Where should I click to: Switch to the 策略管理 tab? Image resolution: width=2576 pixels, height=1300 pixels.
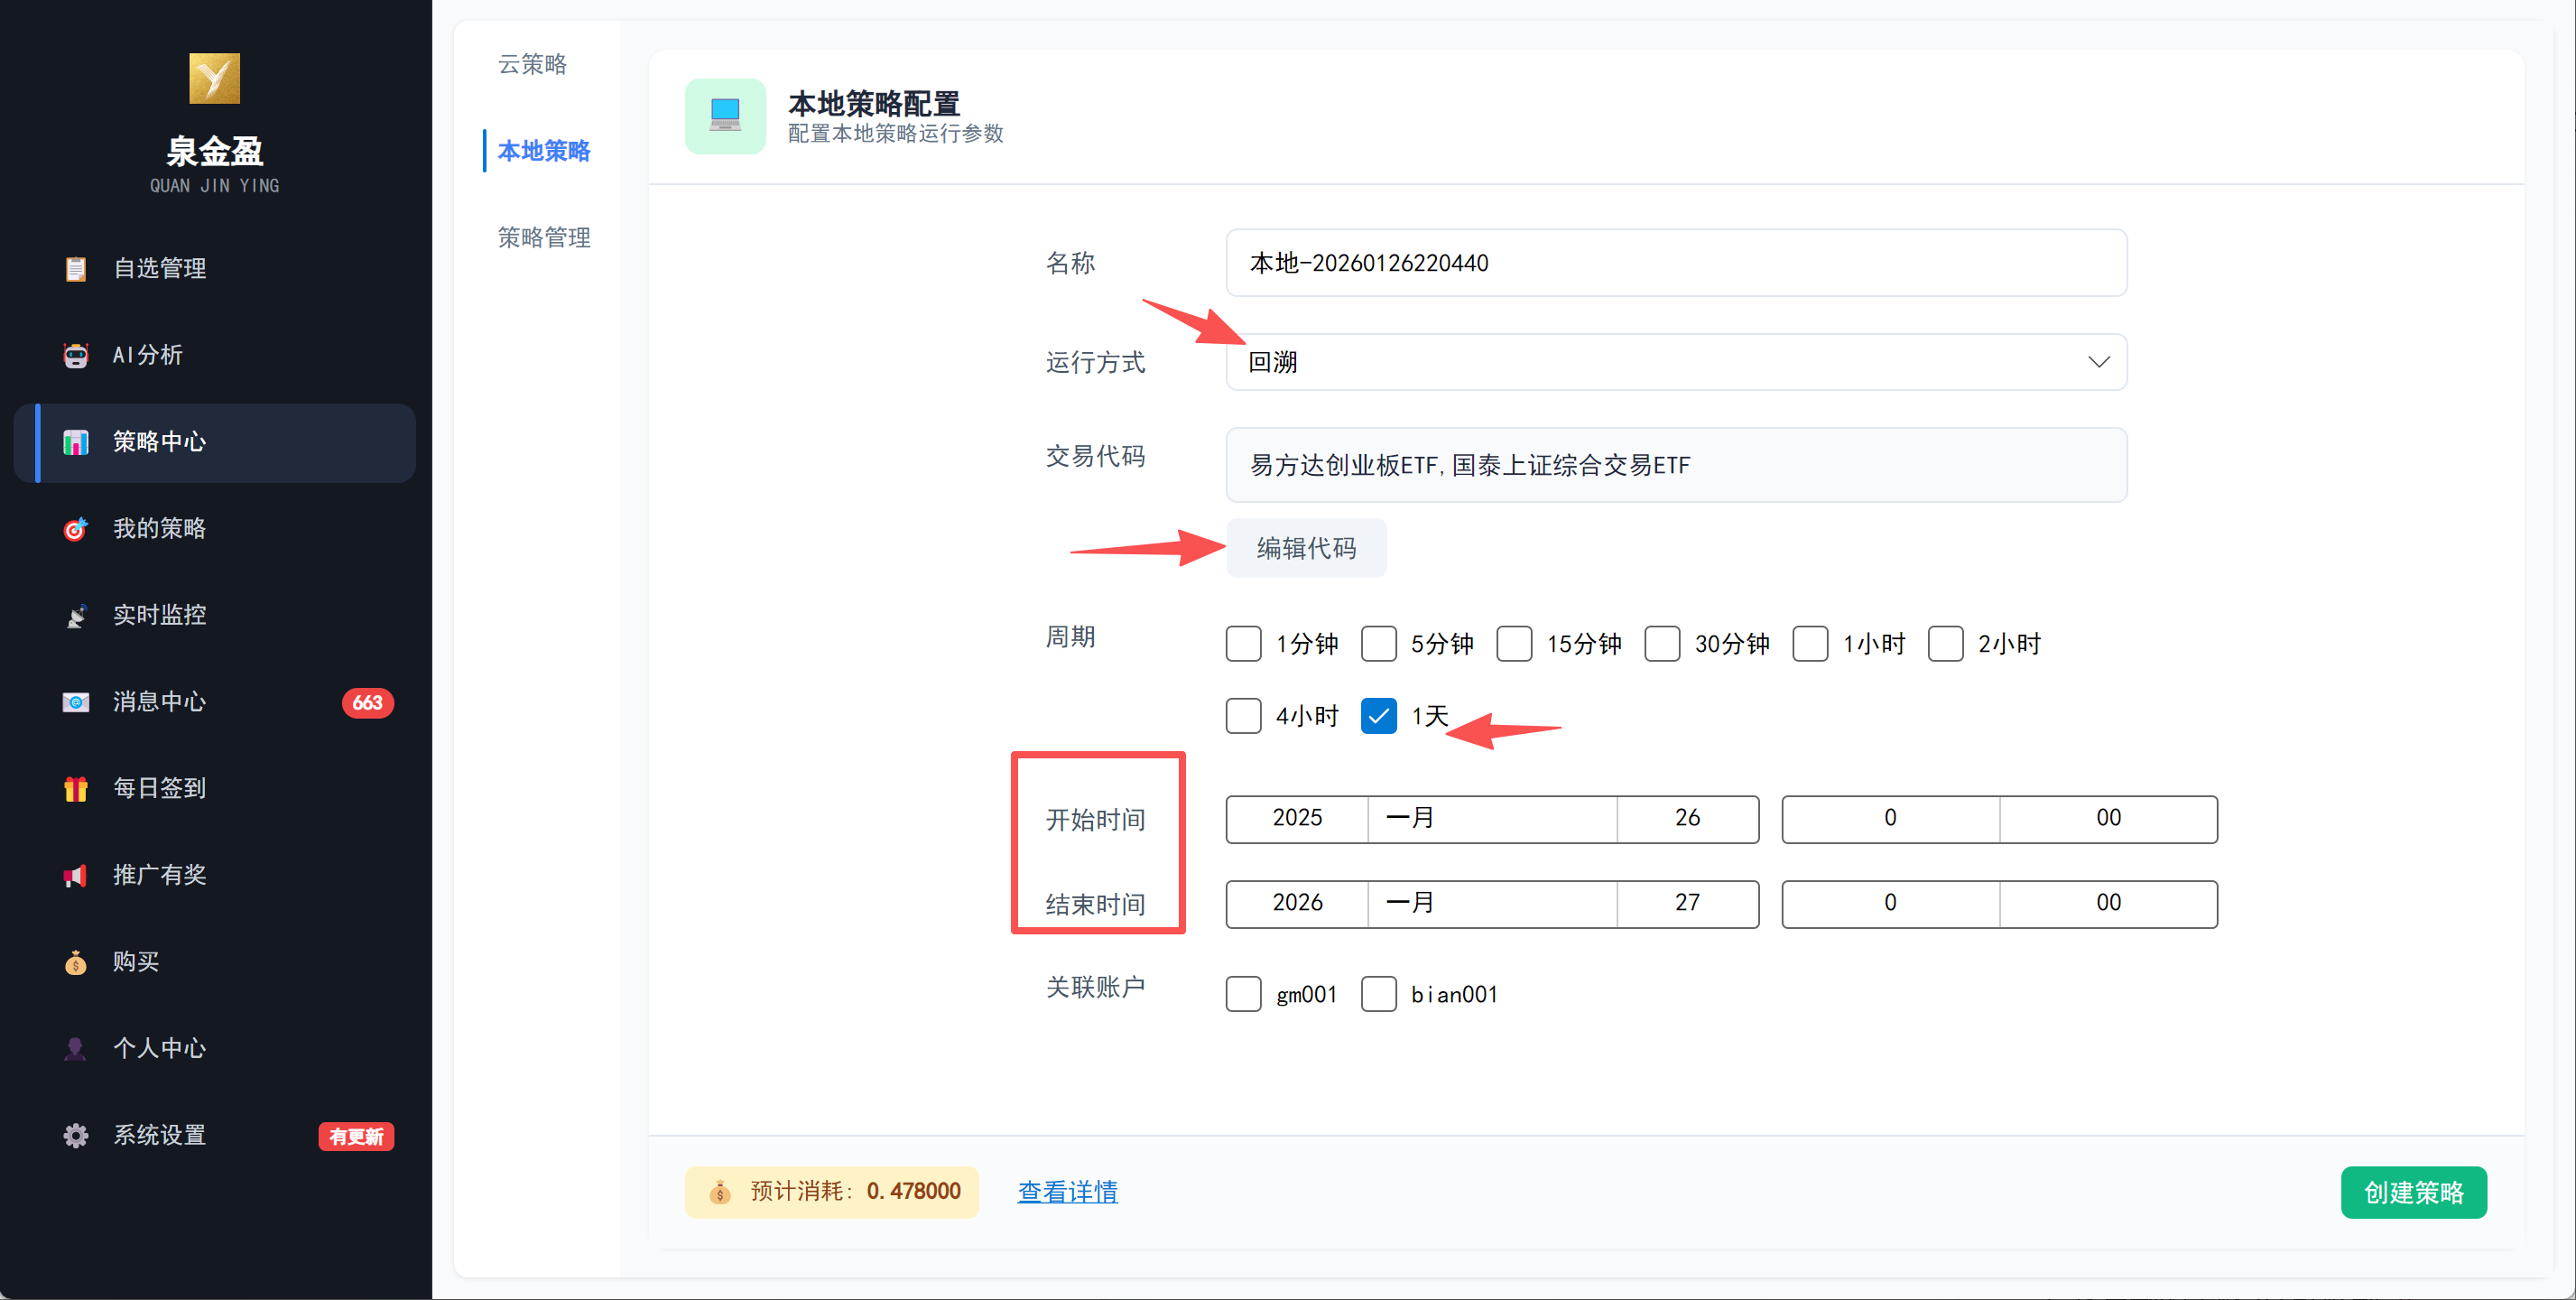point(544,238)
